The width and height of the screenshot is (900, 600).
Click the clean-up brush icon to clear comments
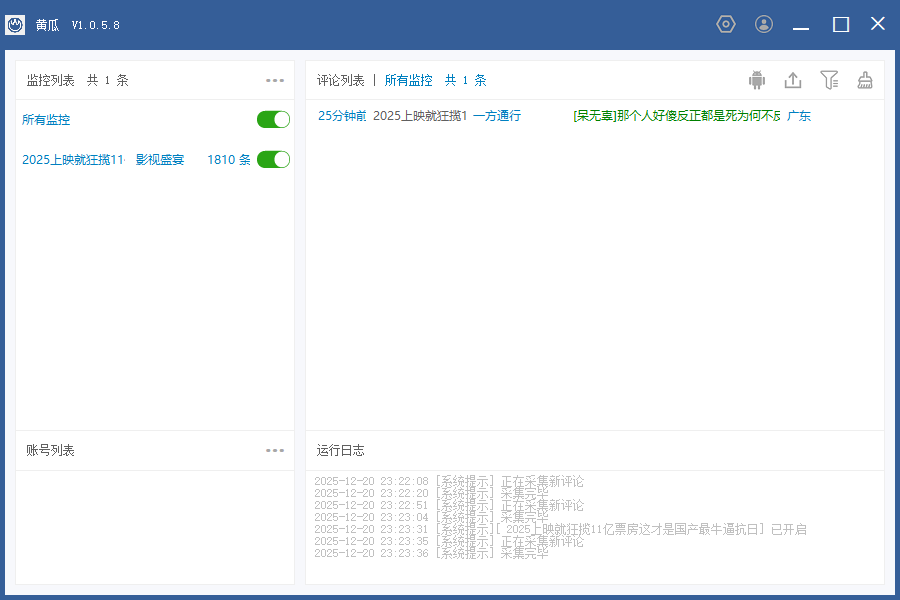[x=864, y=80]
